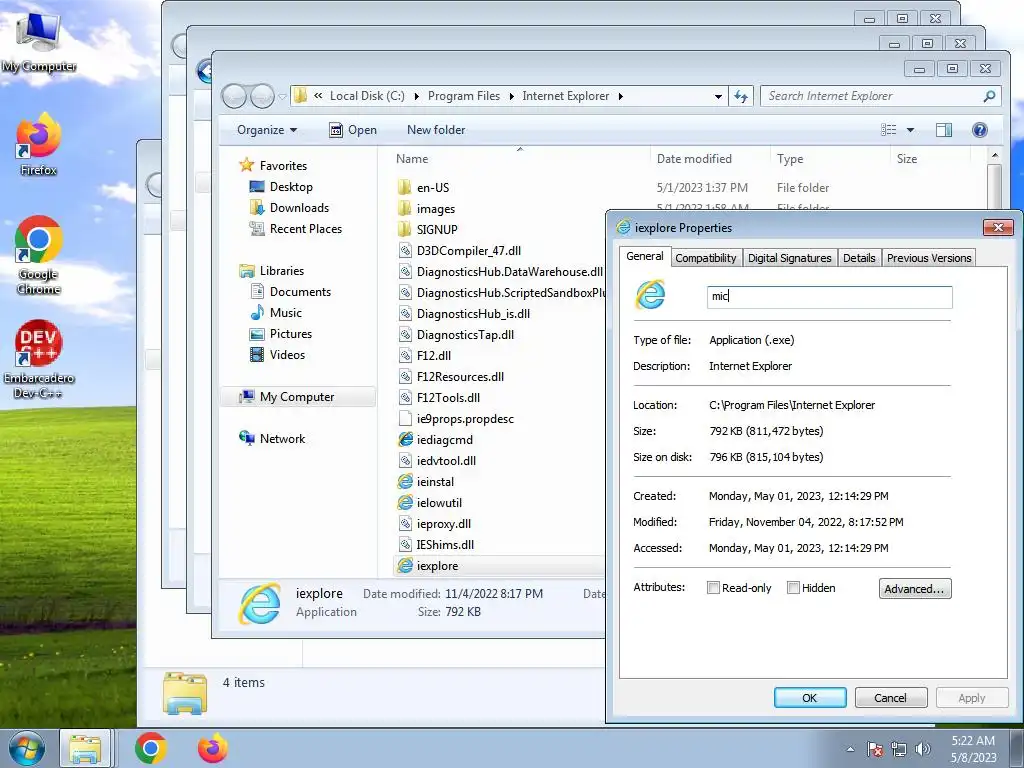Select the iediagcmd application file

tap(444, 440)
